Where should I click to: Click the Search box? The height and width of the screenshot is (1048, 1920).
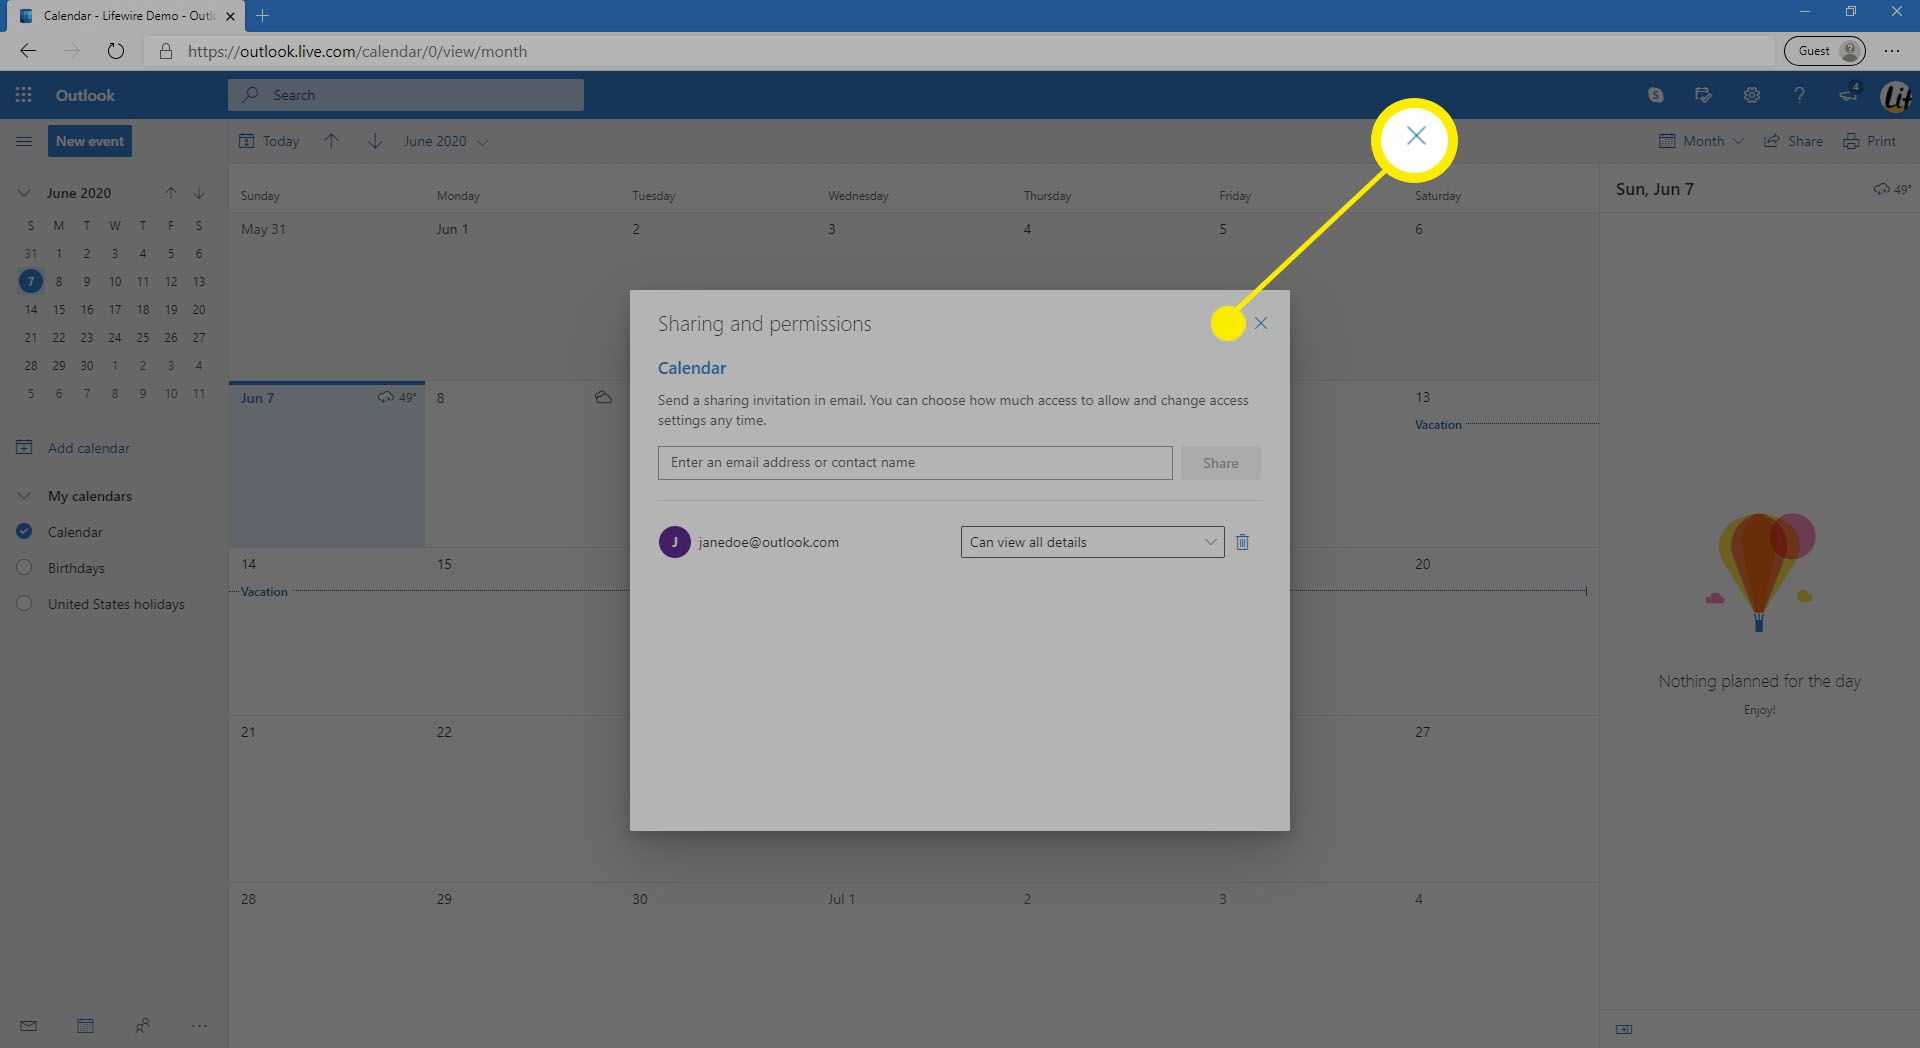(x=406, y=95)
